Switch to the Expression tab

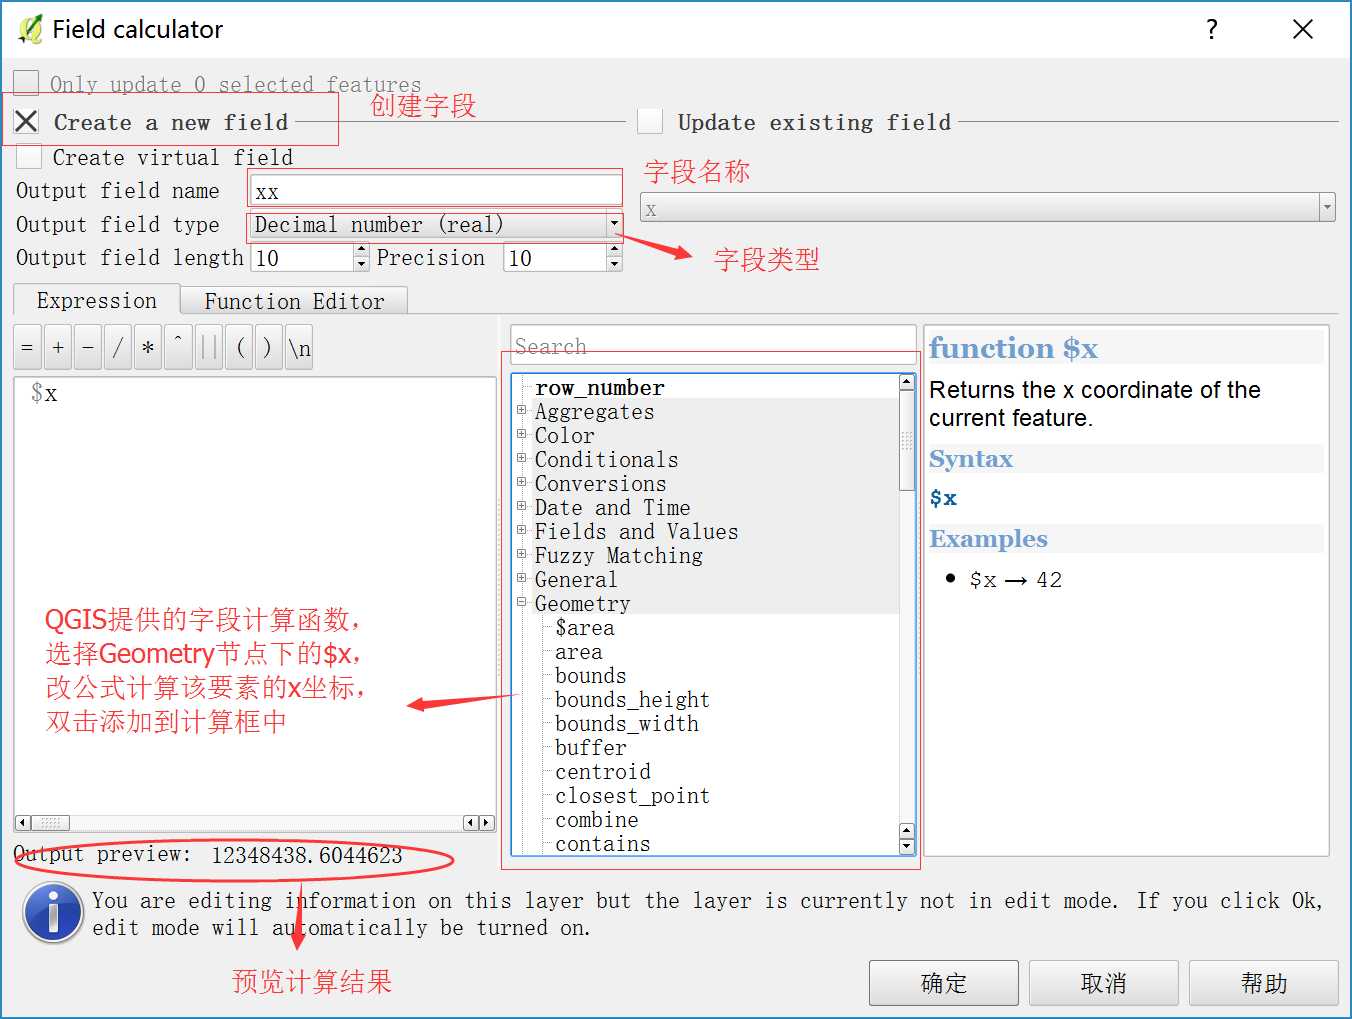click(96, 300)
